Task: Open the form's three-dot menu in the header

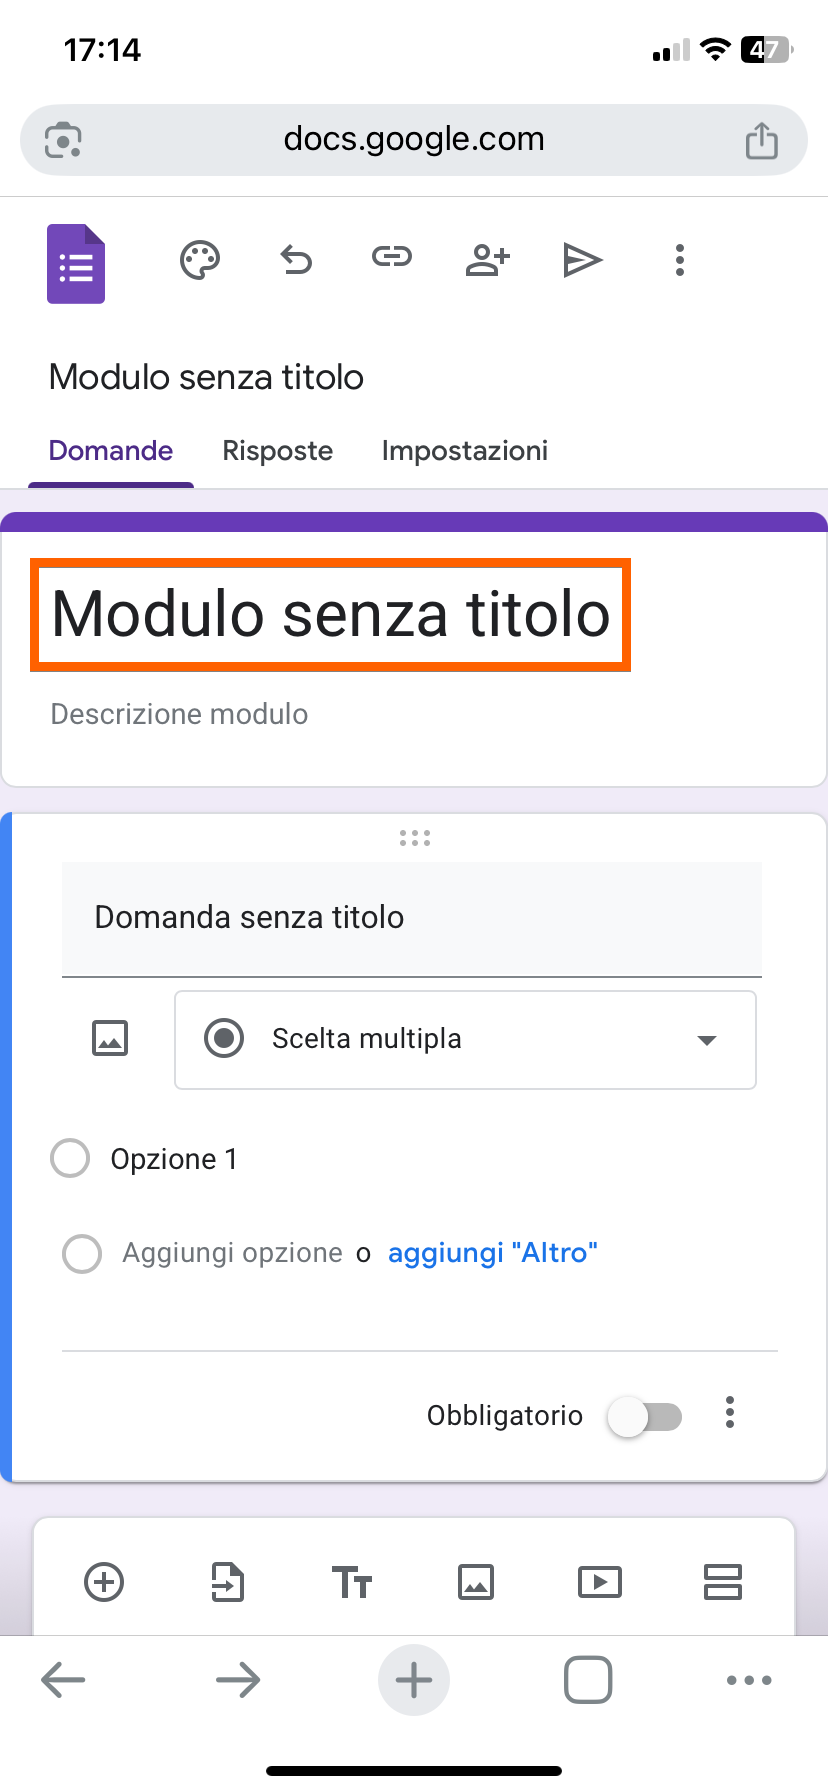Action: pos(680,261)
